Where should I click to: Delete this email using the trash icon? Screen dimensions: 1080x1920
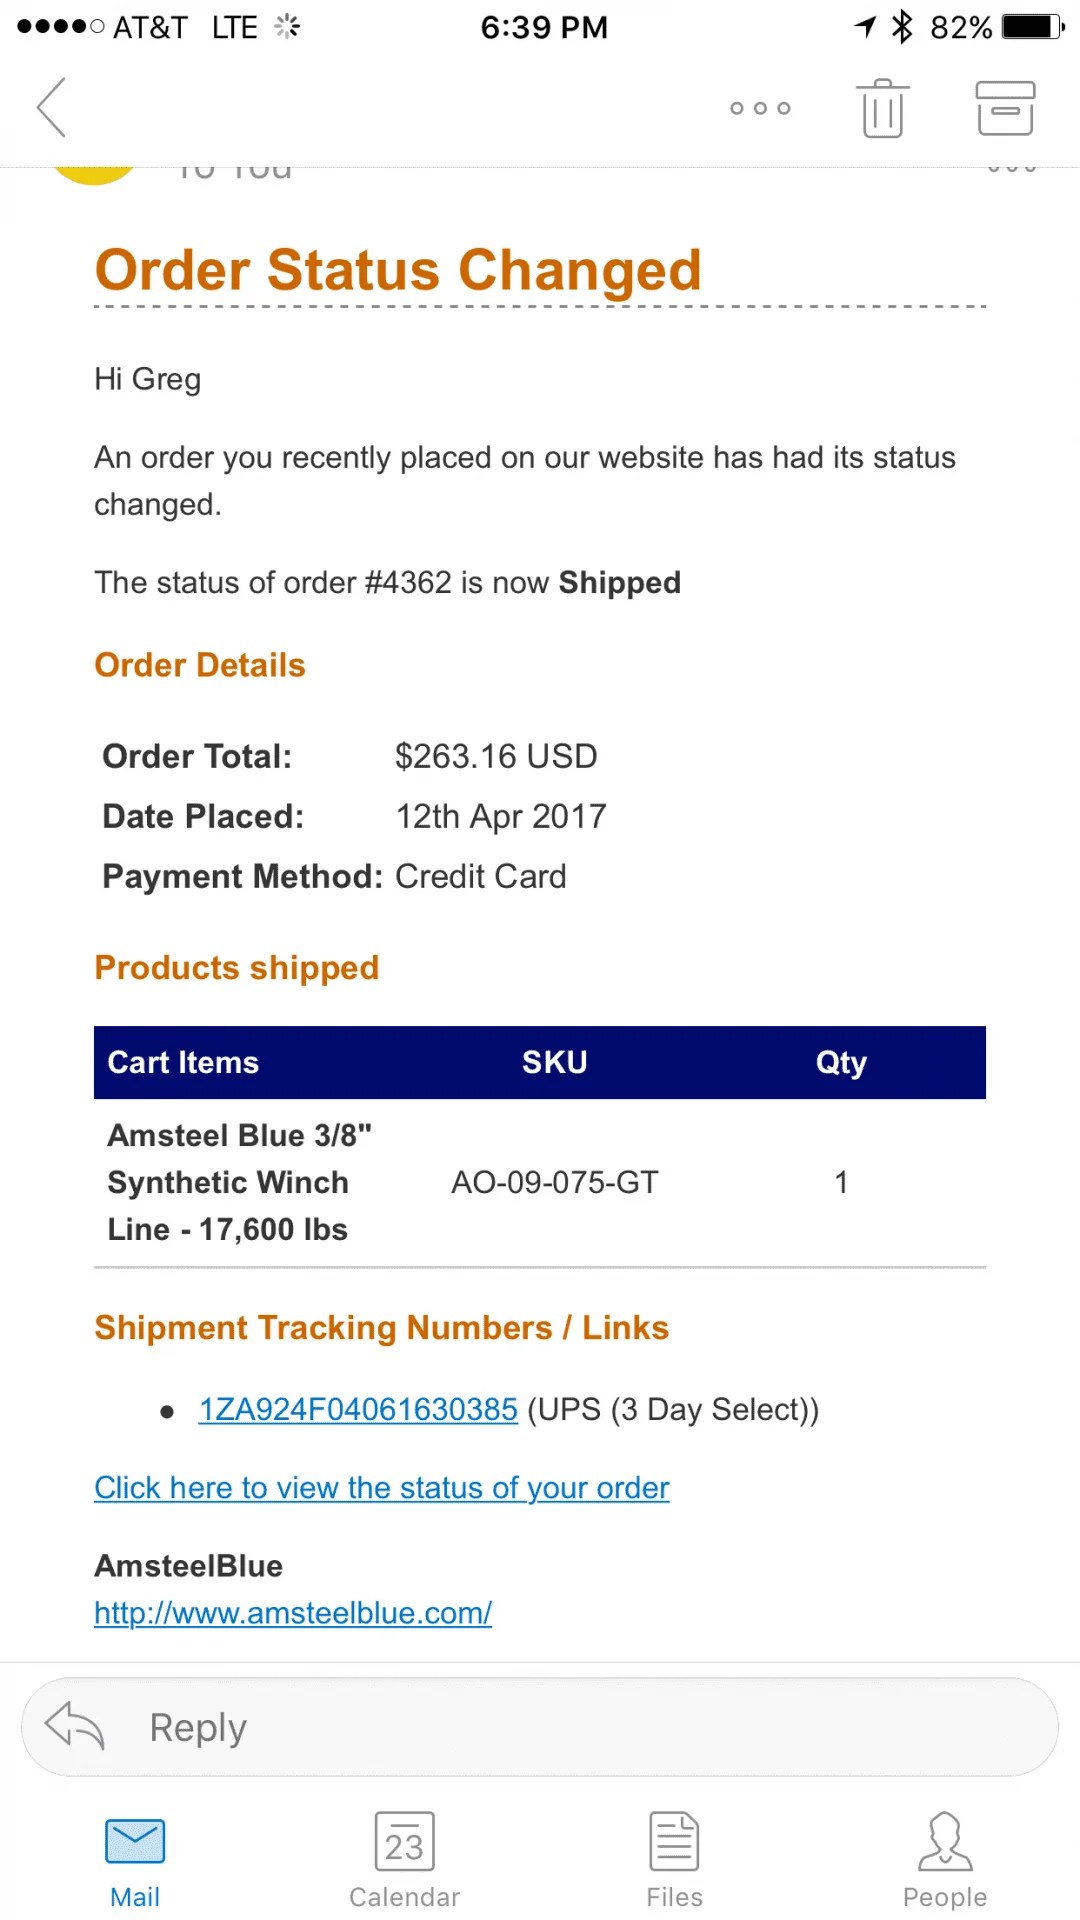(881, 107)
